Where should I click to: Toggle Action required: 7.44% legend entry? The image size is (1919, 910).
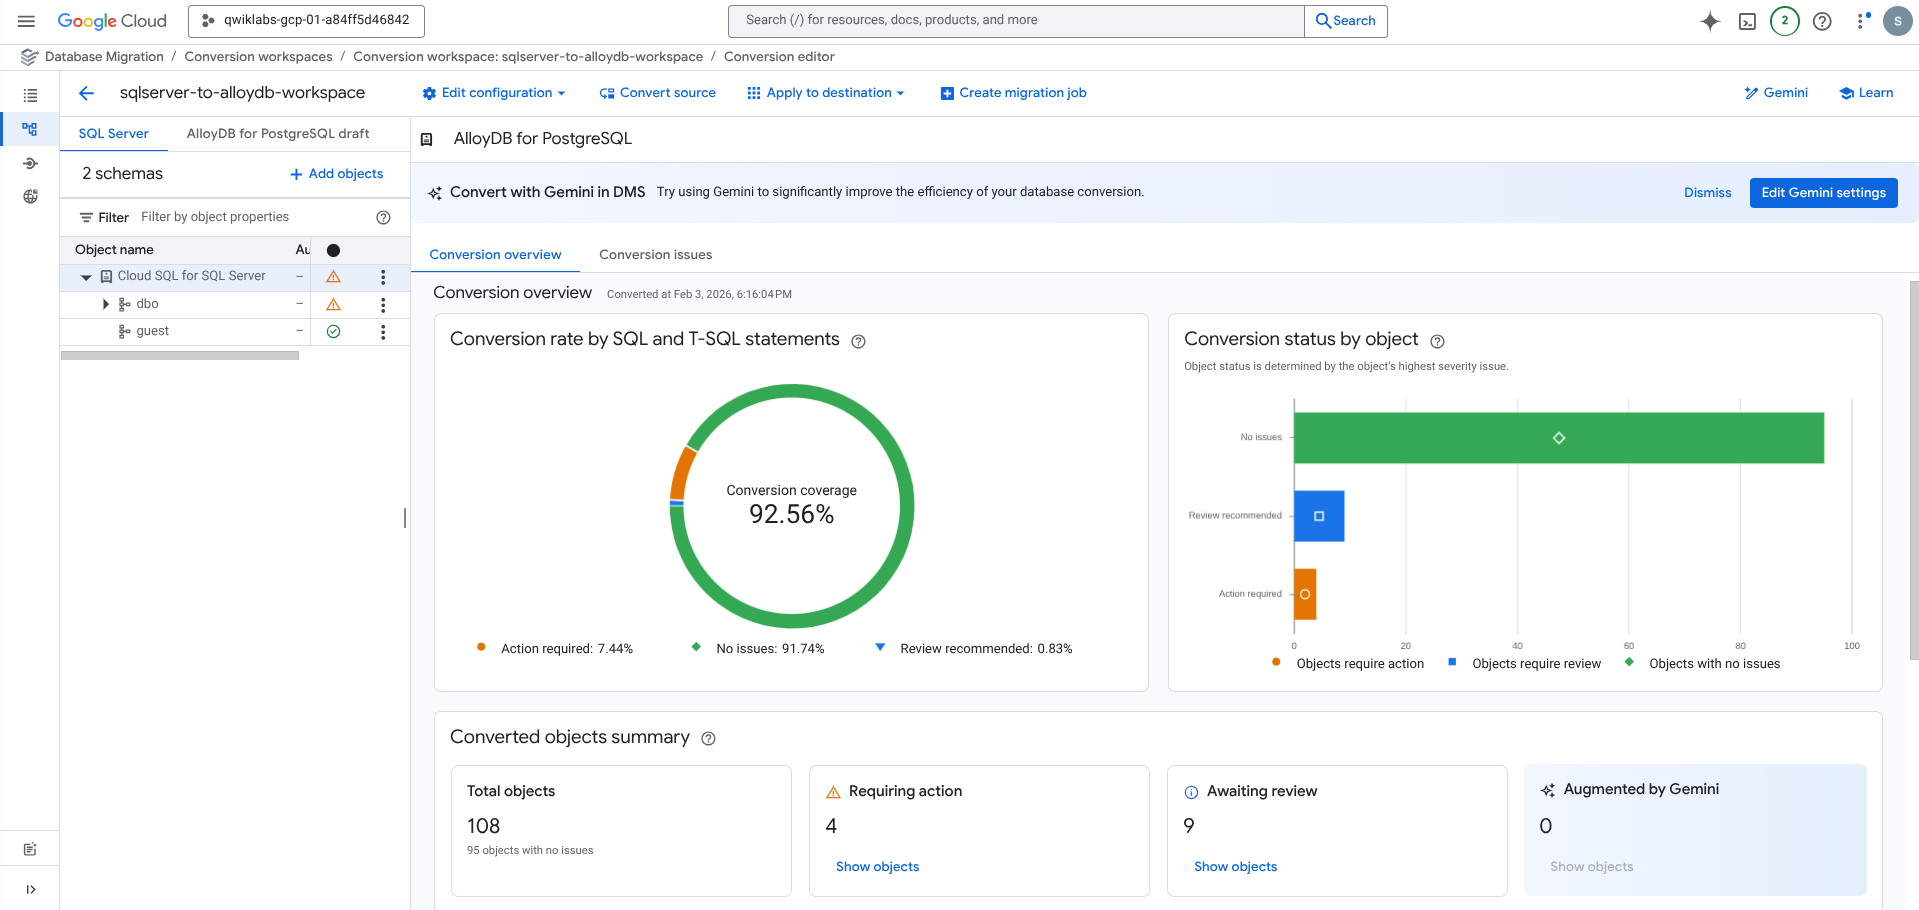(x=555, y=649)
